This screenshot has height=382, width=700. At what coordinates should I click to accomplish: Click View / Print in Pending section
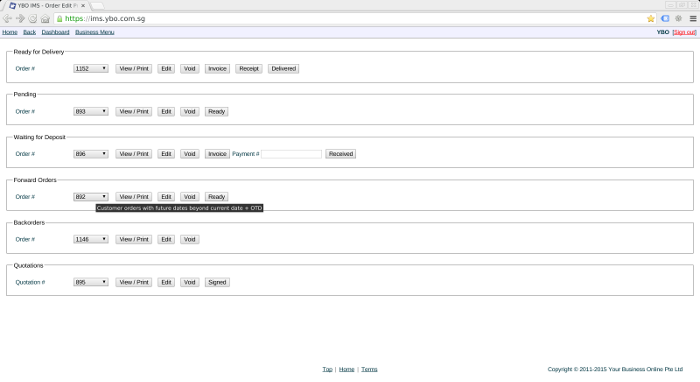pyautogui.click(x=133, y=112)
